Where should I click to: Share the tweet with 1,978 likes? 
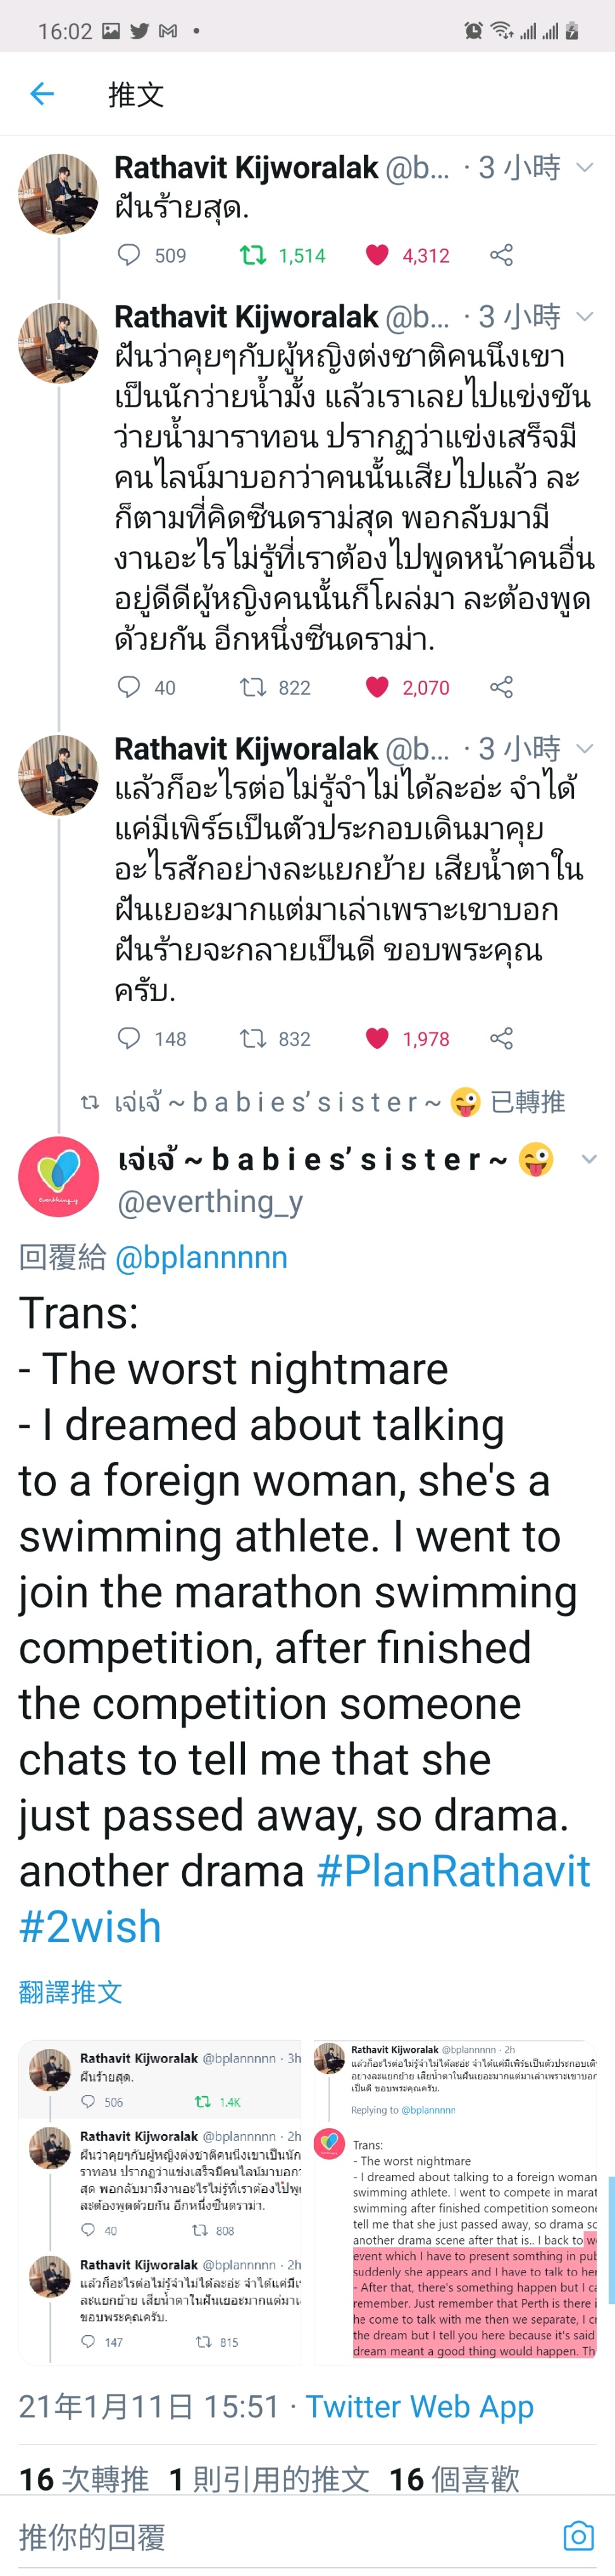point(501,1038)
